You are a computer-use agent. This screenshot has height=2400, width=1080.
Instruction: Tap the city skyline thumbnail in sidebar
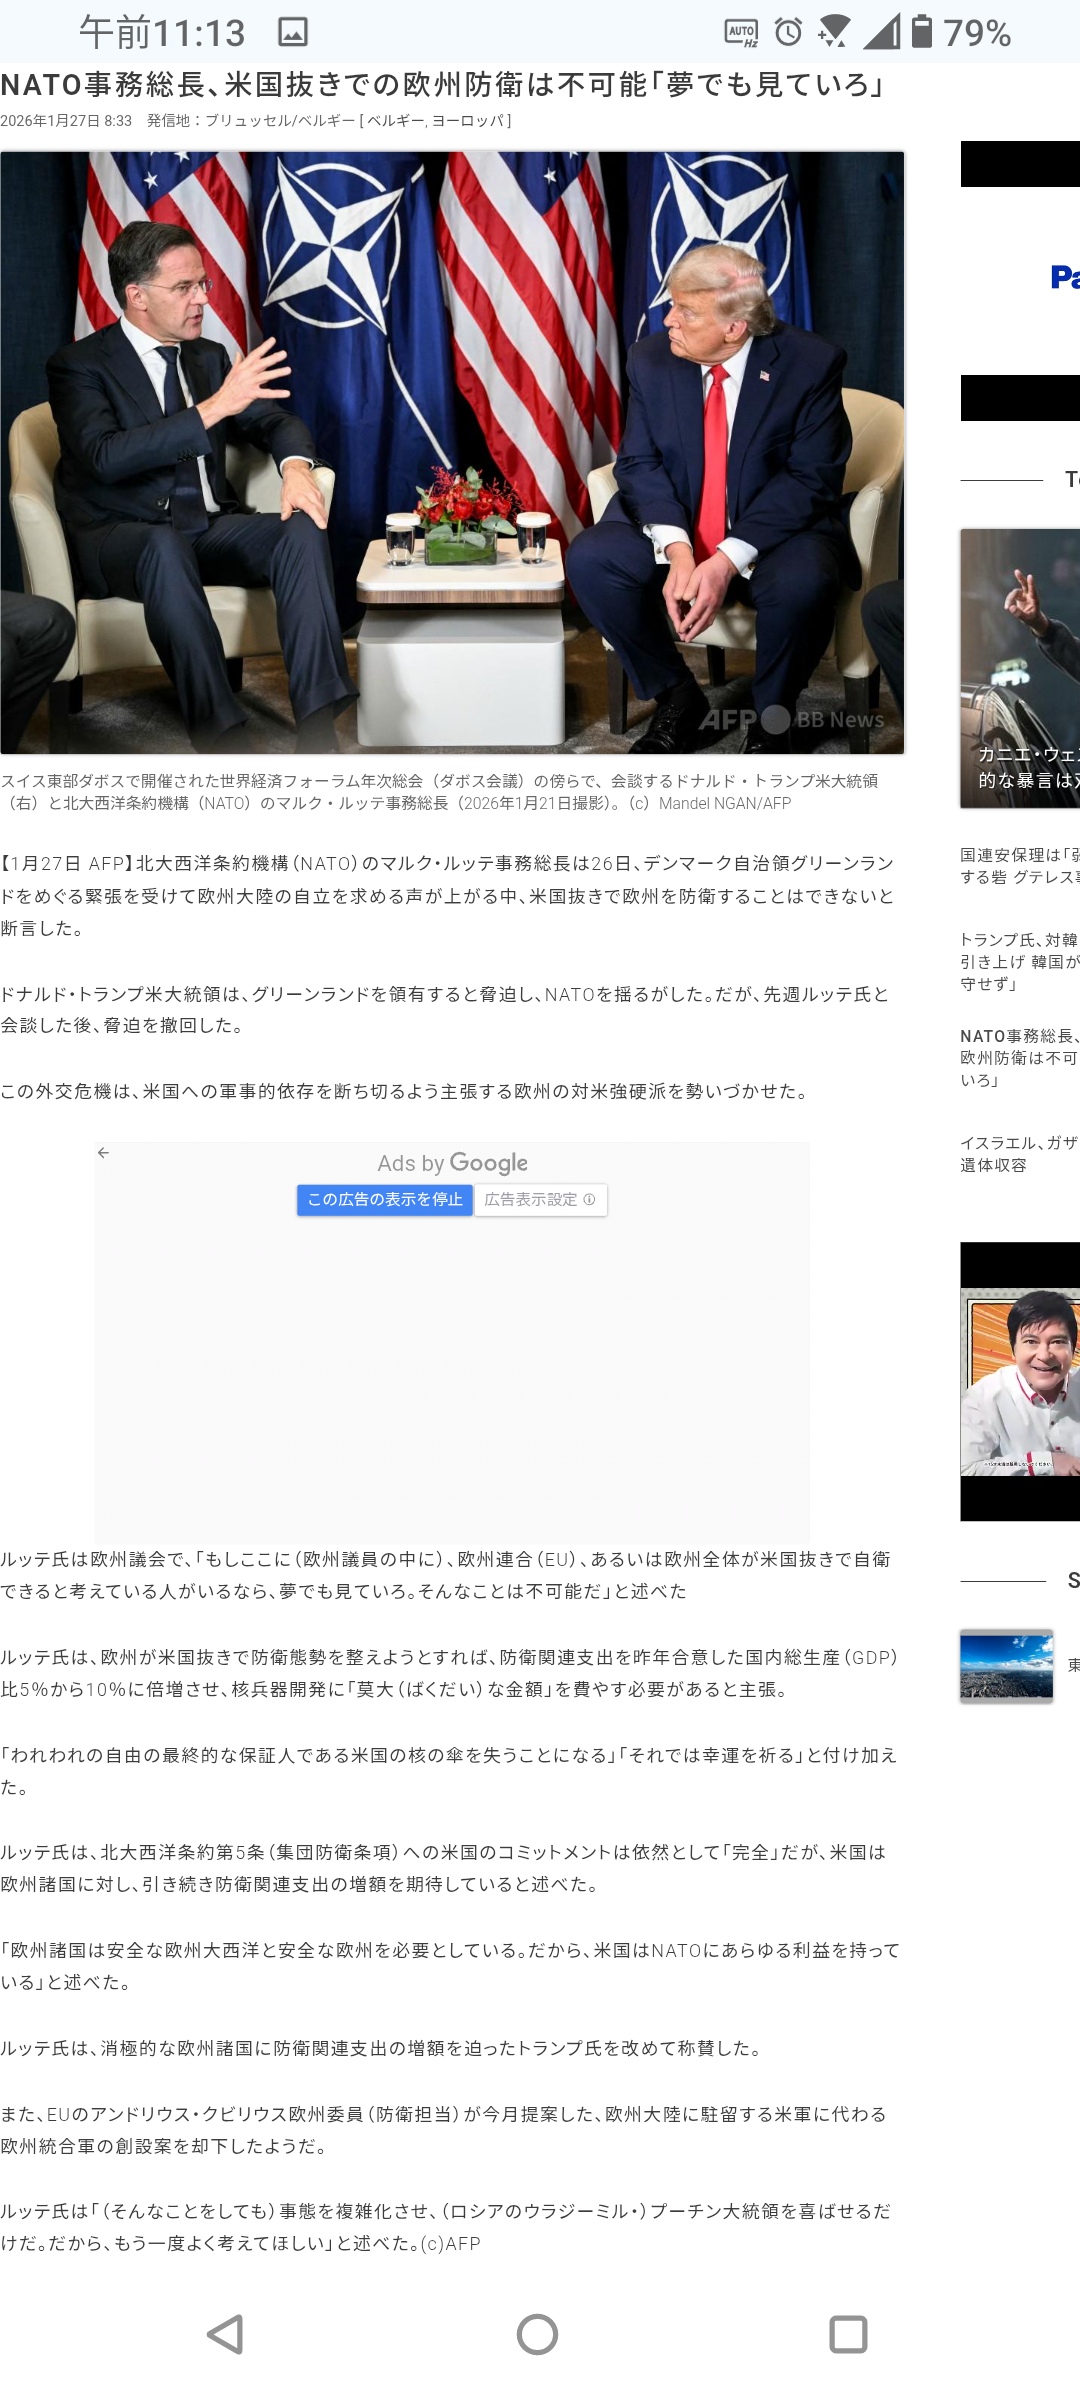[x=1006, y=1665]
